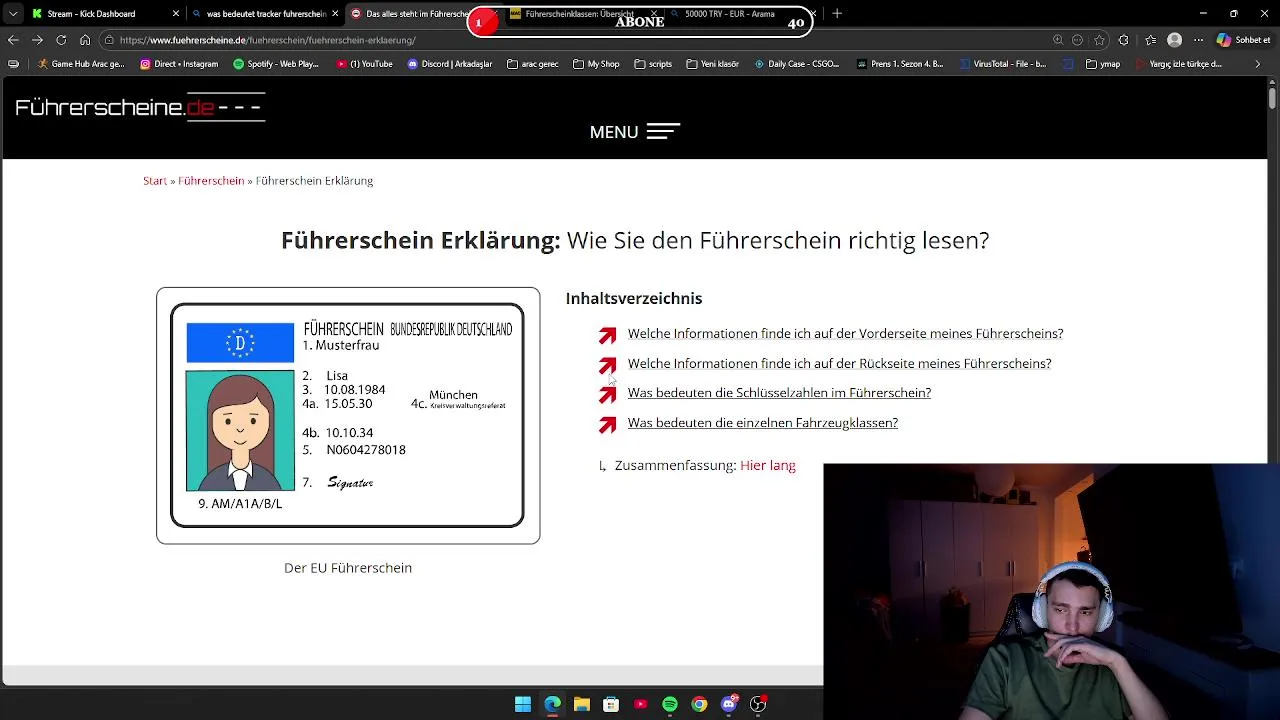Viewport: 1280px width, 720px height.
Task: Open Google Chrome from taskbar
Action: pos(699,704)
